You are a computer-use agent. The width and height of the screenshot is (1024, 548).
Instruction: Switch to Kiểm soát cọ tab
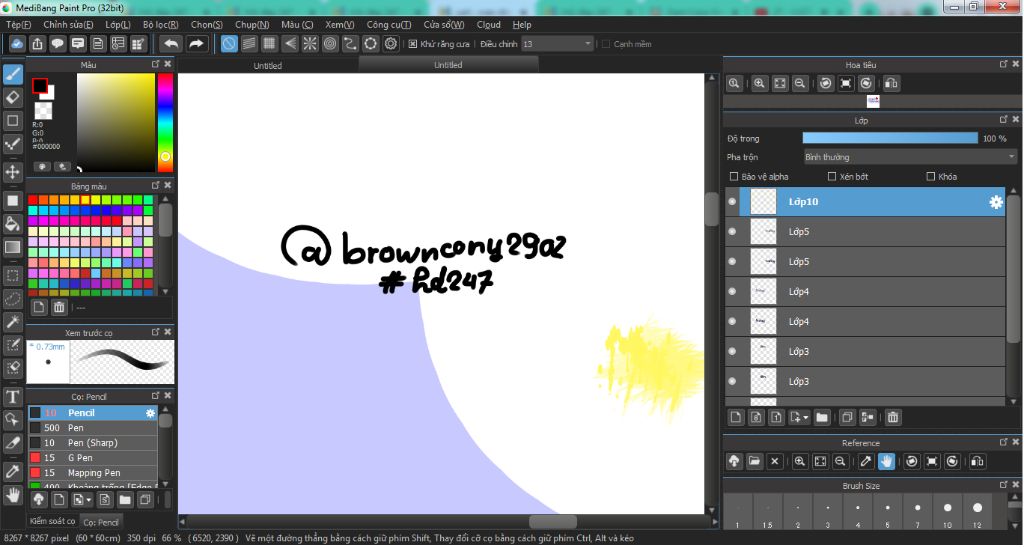pos(52,521)
